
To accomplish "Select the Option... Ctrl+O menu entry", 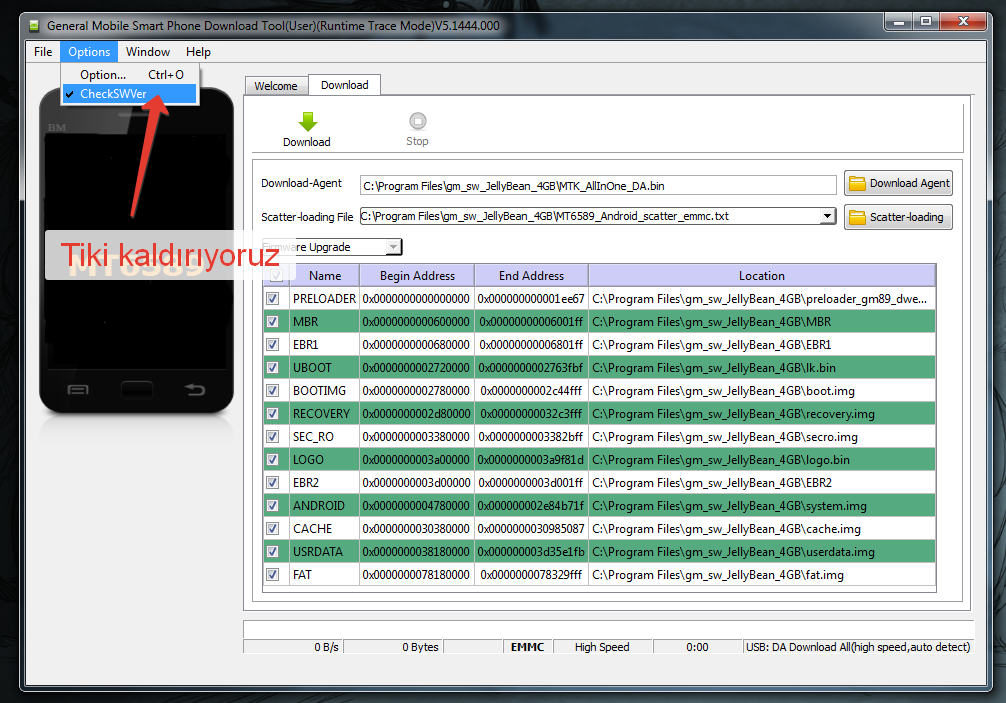I will (130, 74).
